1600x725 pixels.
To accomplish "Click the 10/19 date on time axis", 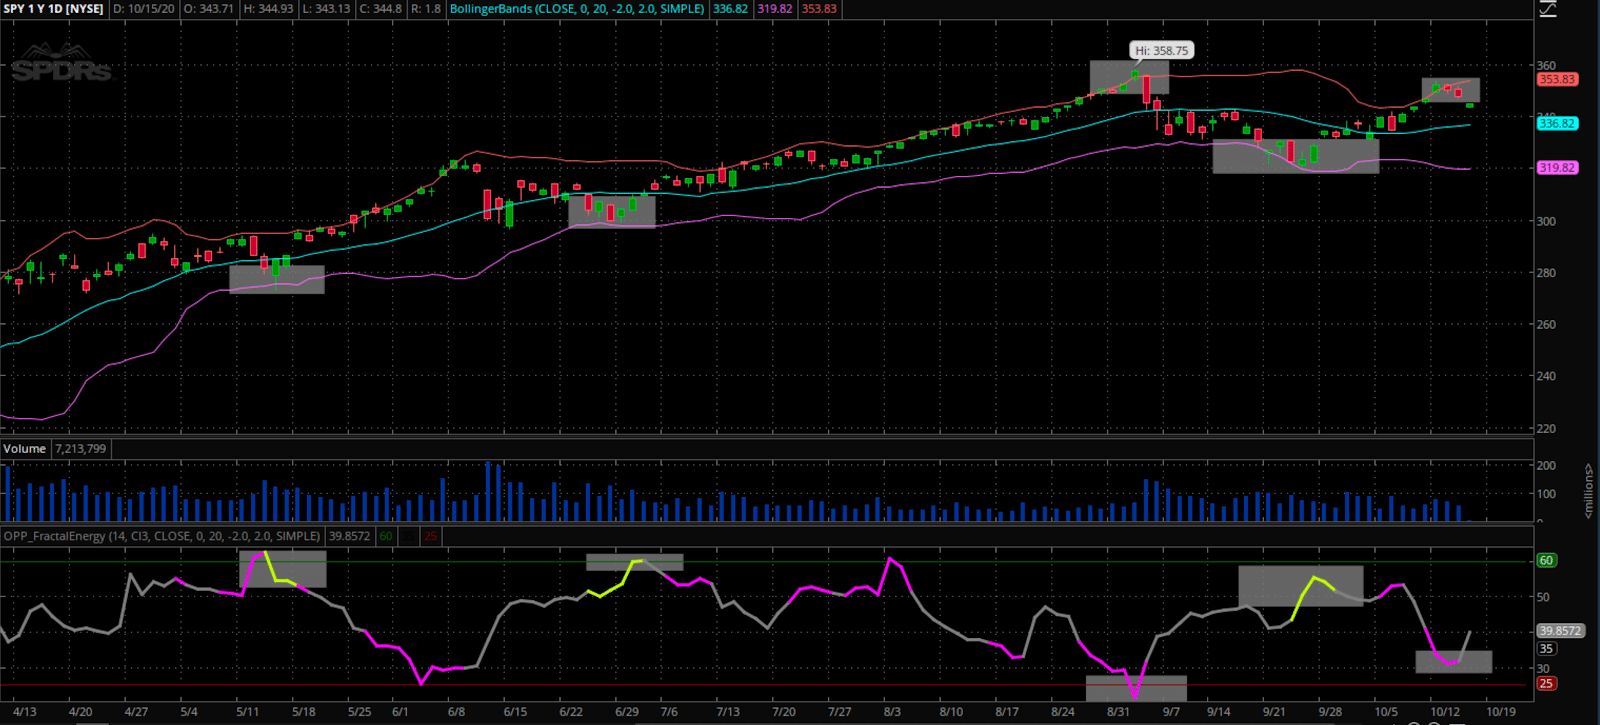I will [x=1501, y=712].
